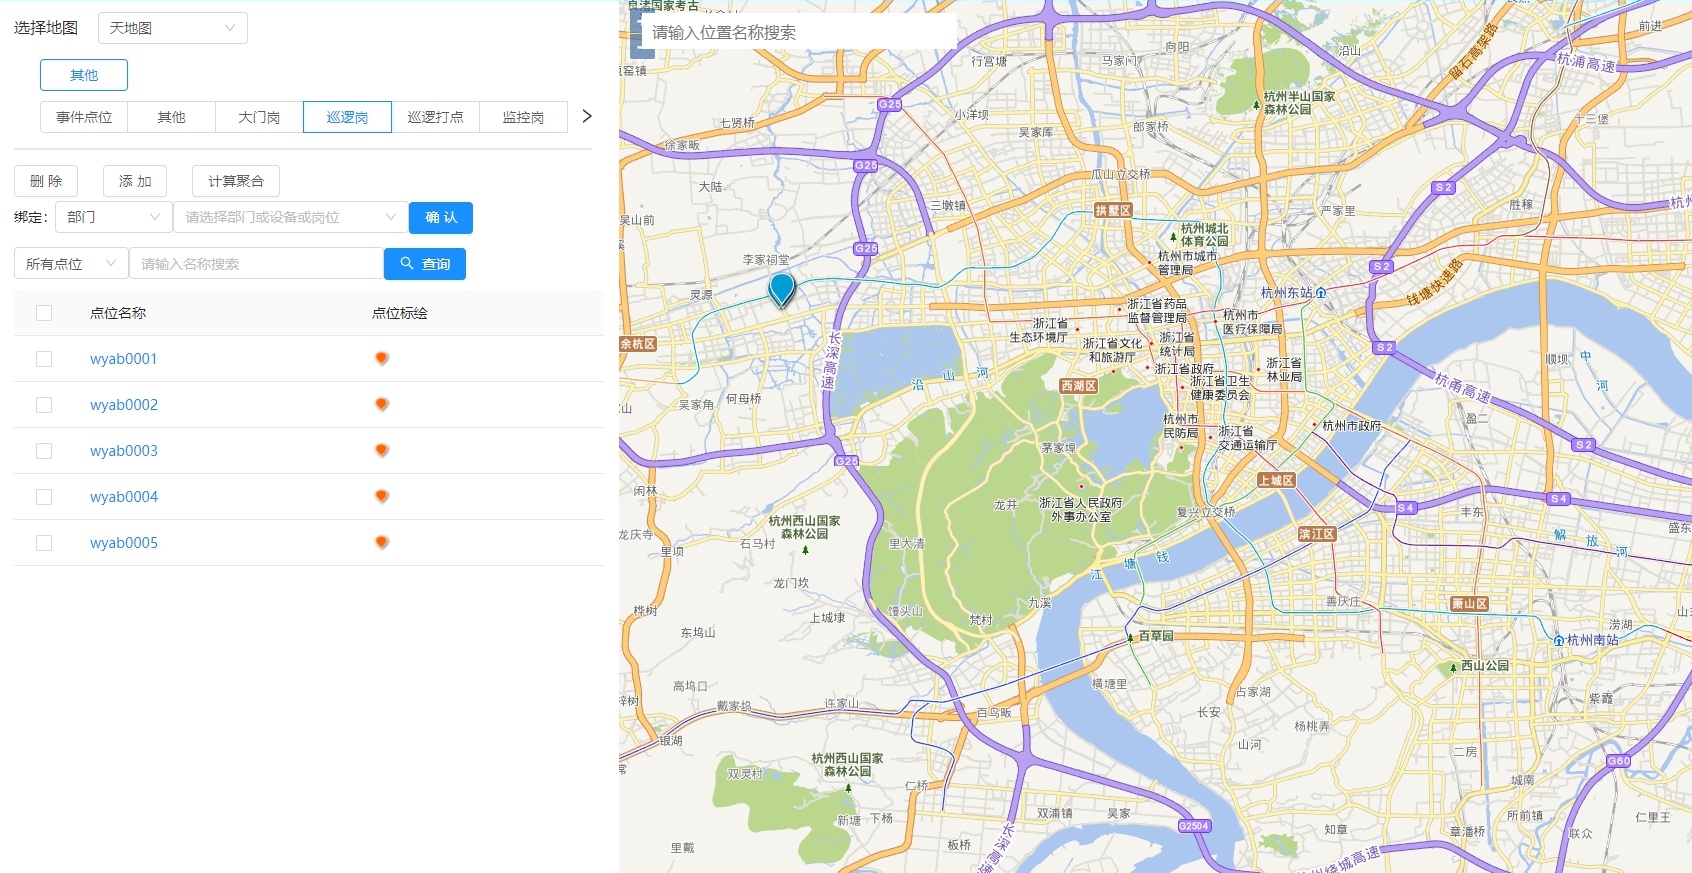The height and width of the screenshot is (873, 1692).
Task: Open the 天地图 map selection dropdown
Action: coord(172,28)
